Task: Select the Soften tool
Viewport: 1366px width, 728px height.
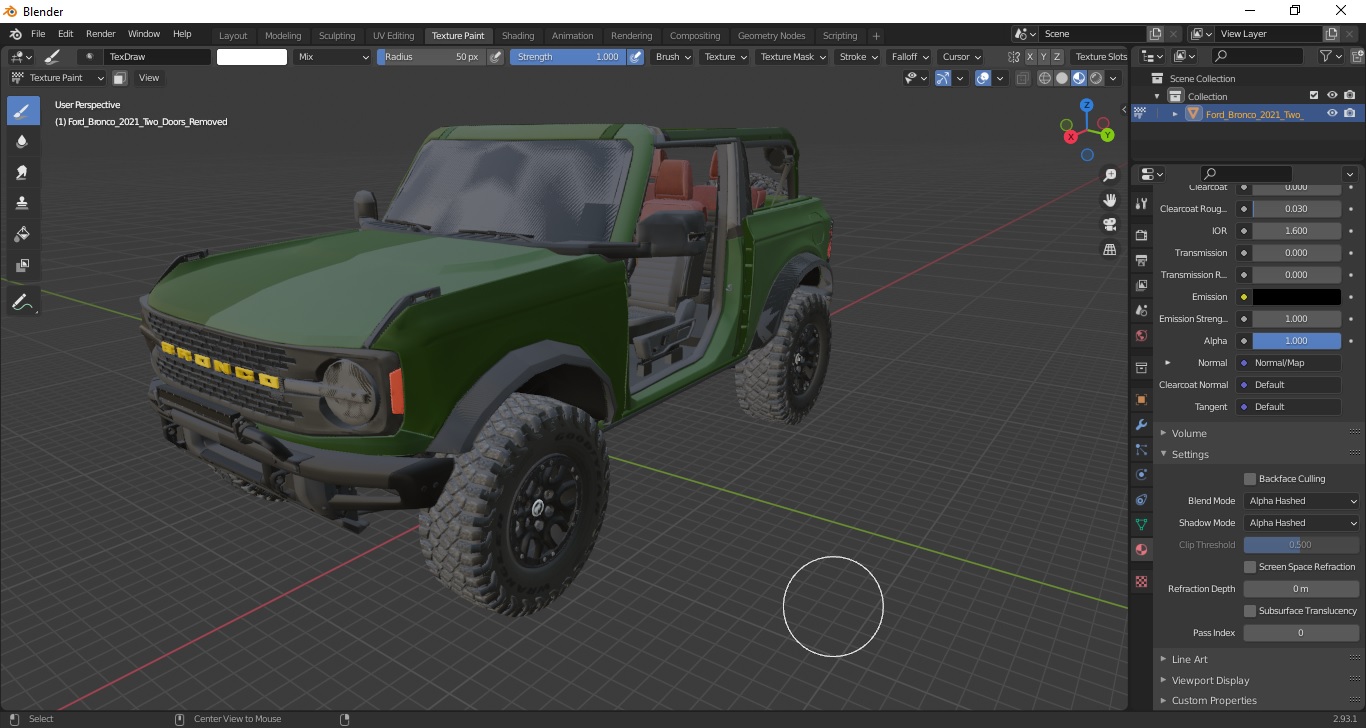Action: (23, 142)
